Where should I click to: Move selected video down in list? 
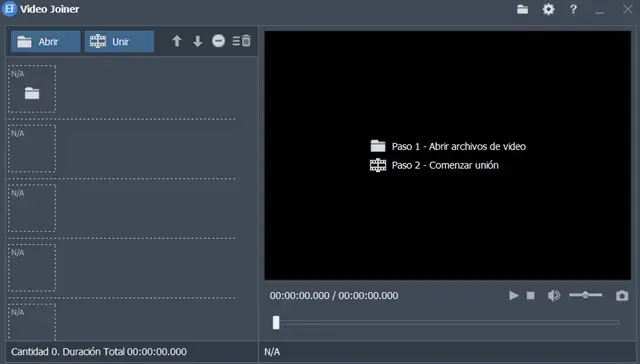(x=198, y=41)
